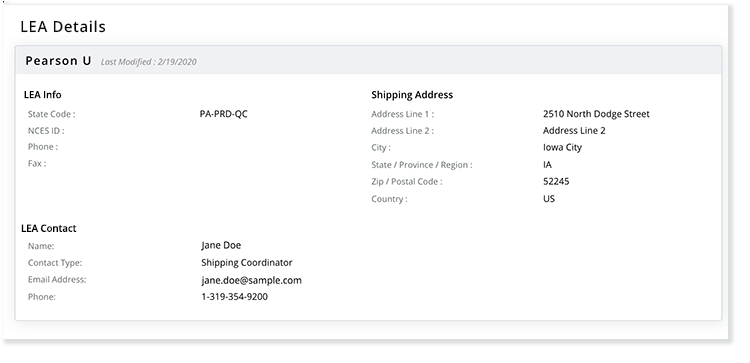This screenshot has width=750, height=363.
Task: Select the PA-PRD-QC state code value
Action: tap(223, 114)
